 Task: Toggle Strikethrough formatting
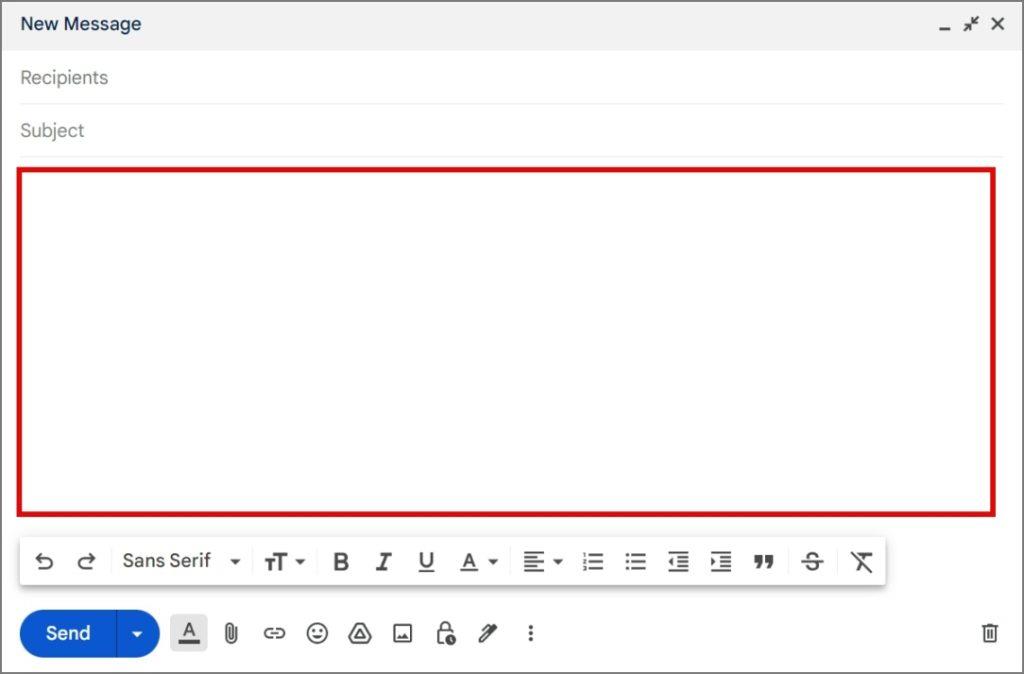click(812, 561)
